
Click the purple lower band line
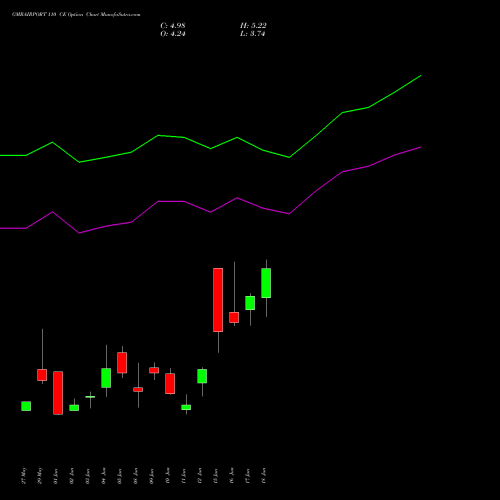[x=211, y=212]
